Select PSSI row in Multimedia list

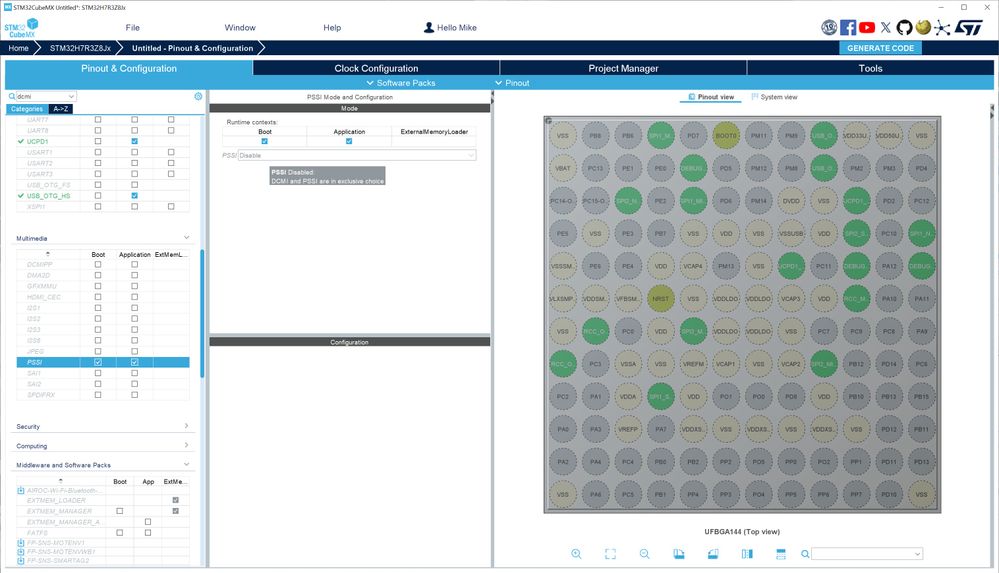103,362
